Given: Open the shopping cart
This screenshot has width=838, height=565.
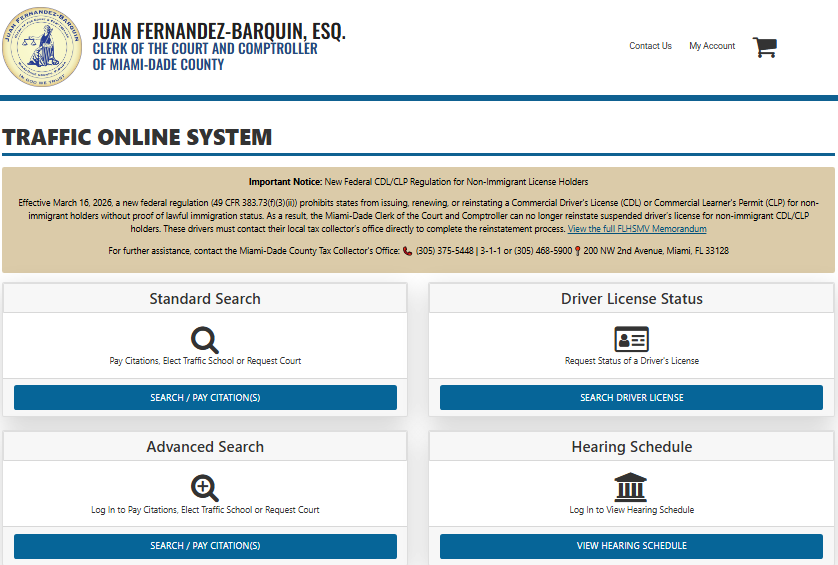Looking at the screenshot, I should pos(765,47).
